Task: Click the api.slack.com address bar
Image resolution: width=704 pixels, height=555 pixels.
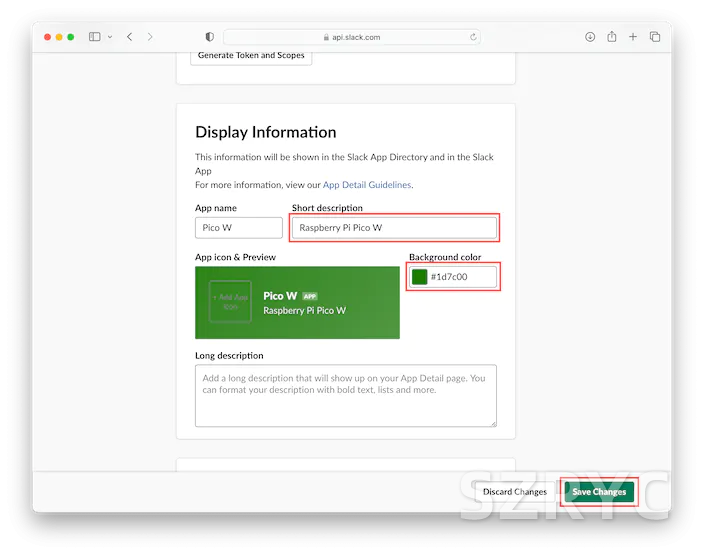Action: tap(351, 37)
